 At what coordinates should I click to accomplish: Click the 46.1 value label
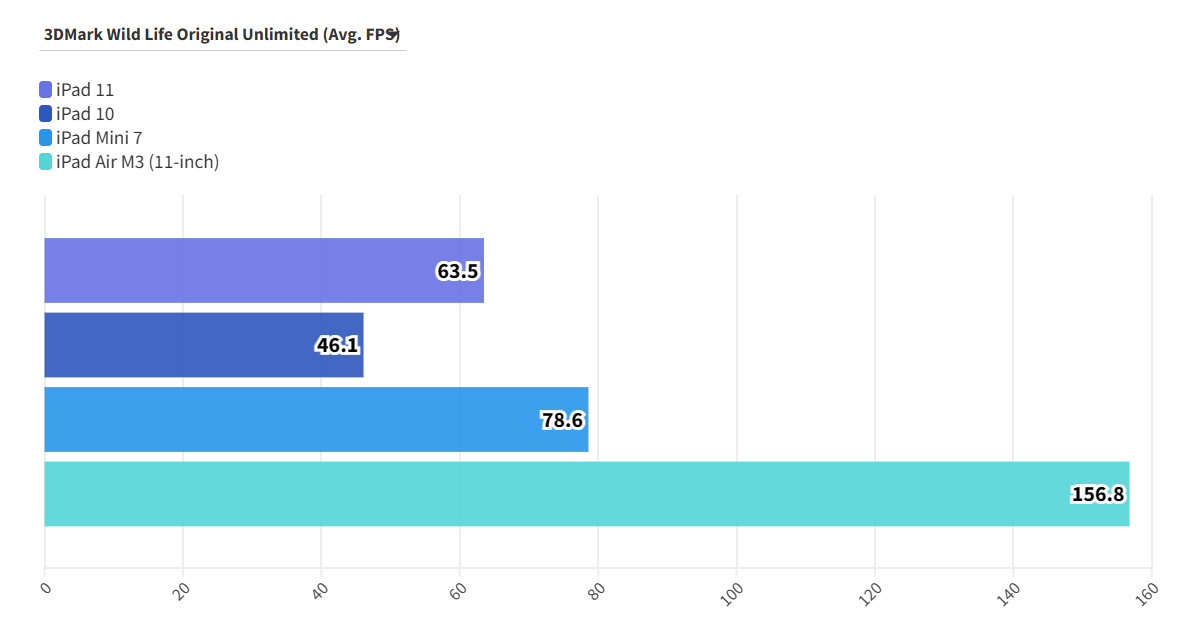pyautogui.click(x=337, y=346)
